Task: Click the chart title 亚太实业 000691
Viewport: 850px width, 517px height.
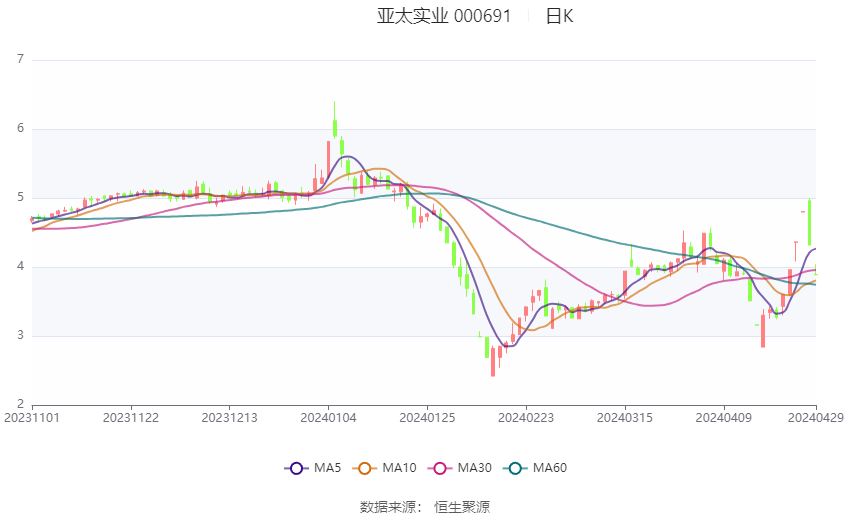Action: (x=444, y=16)
